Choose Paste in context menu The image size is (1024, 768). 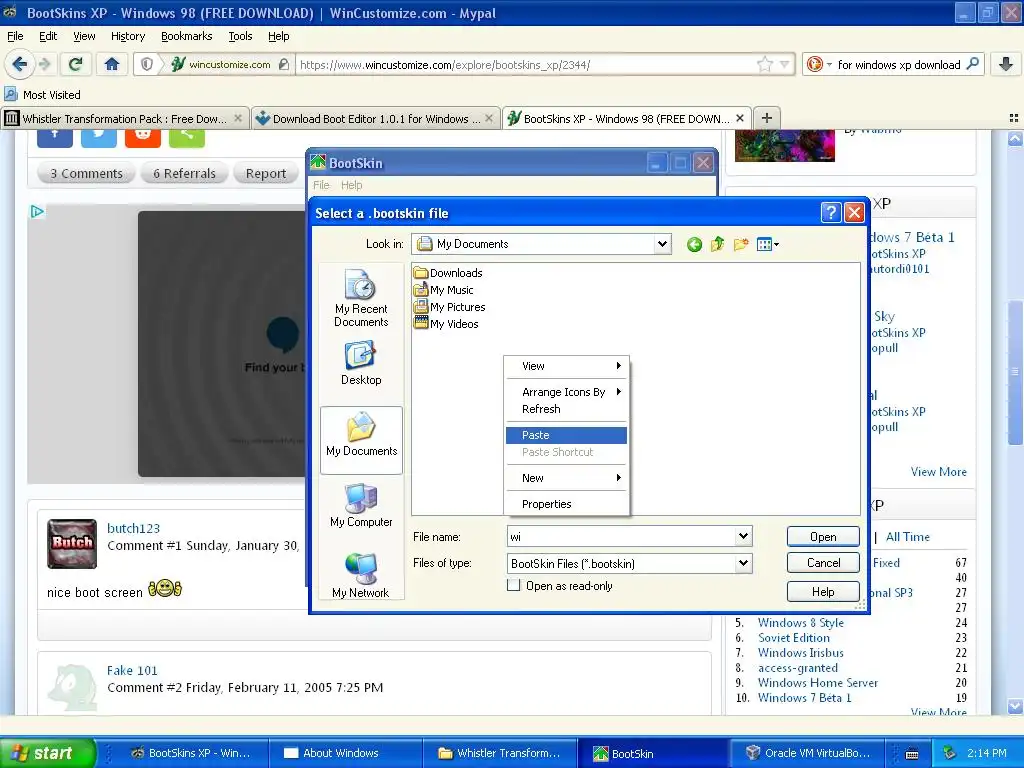coord(566,435)
